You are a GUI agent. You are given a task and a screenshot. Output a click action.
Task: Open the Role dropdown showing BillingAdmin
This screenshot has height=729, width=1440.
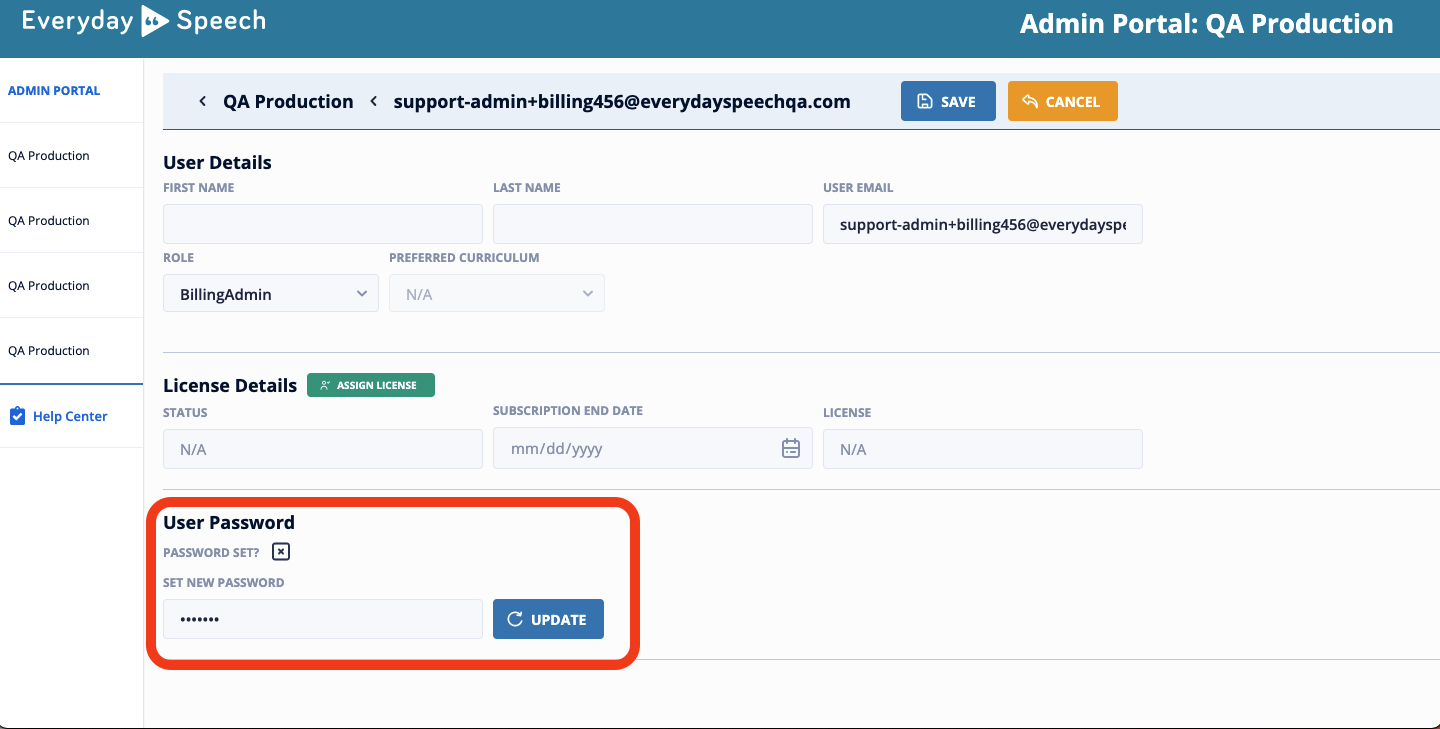271,293
